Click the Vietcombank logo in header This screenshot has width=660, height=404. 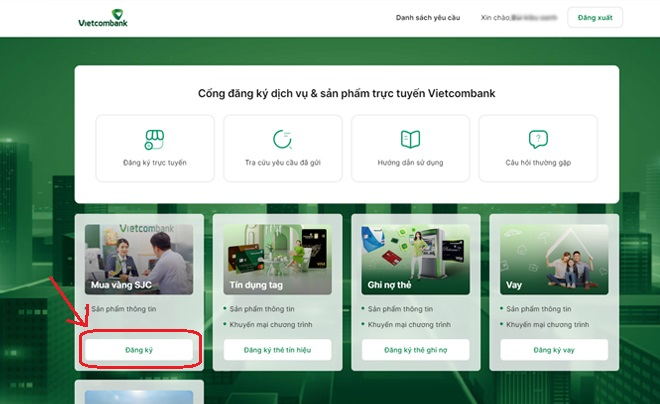[x=103, y=18]
